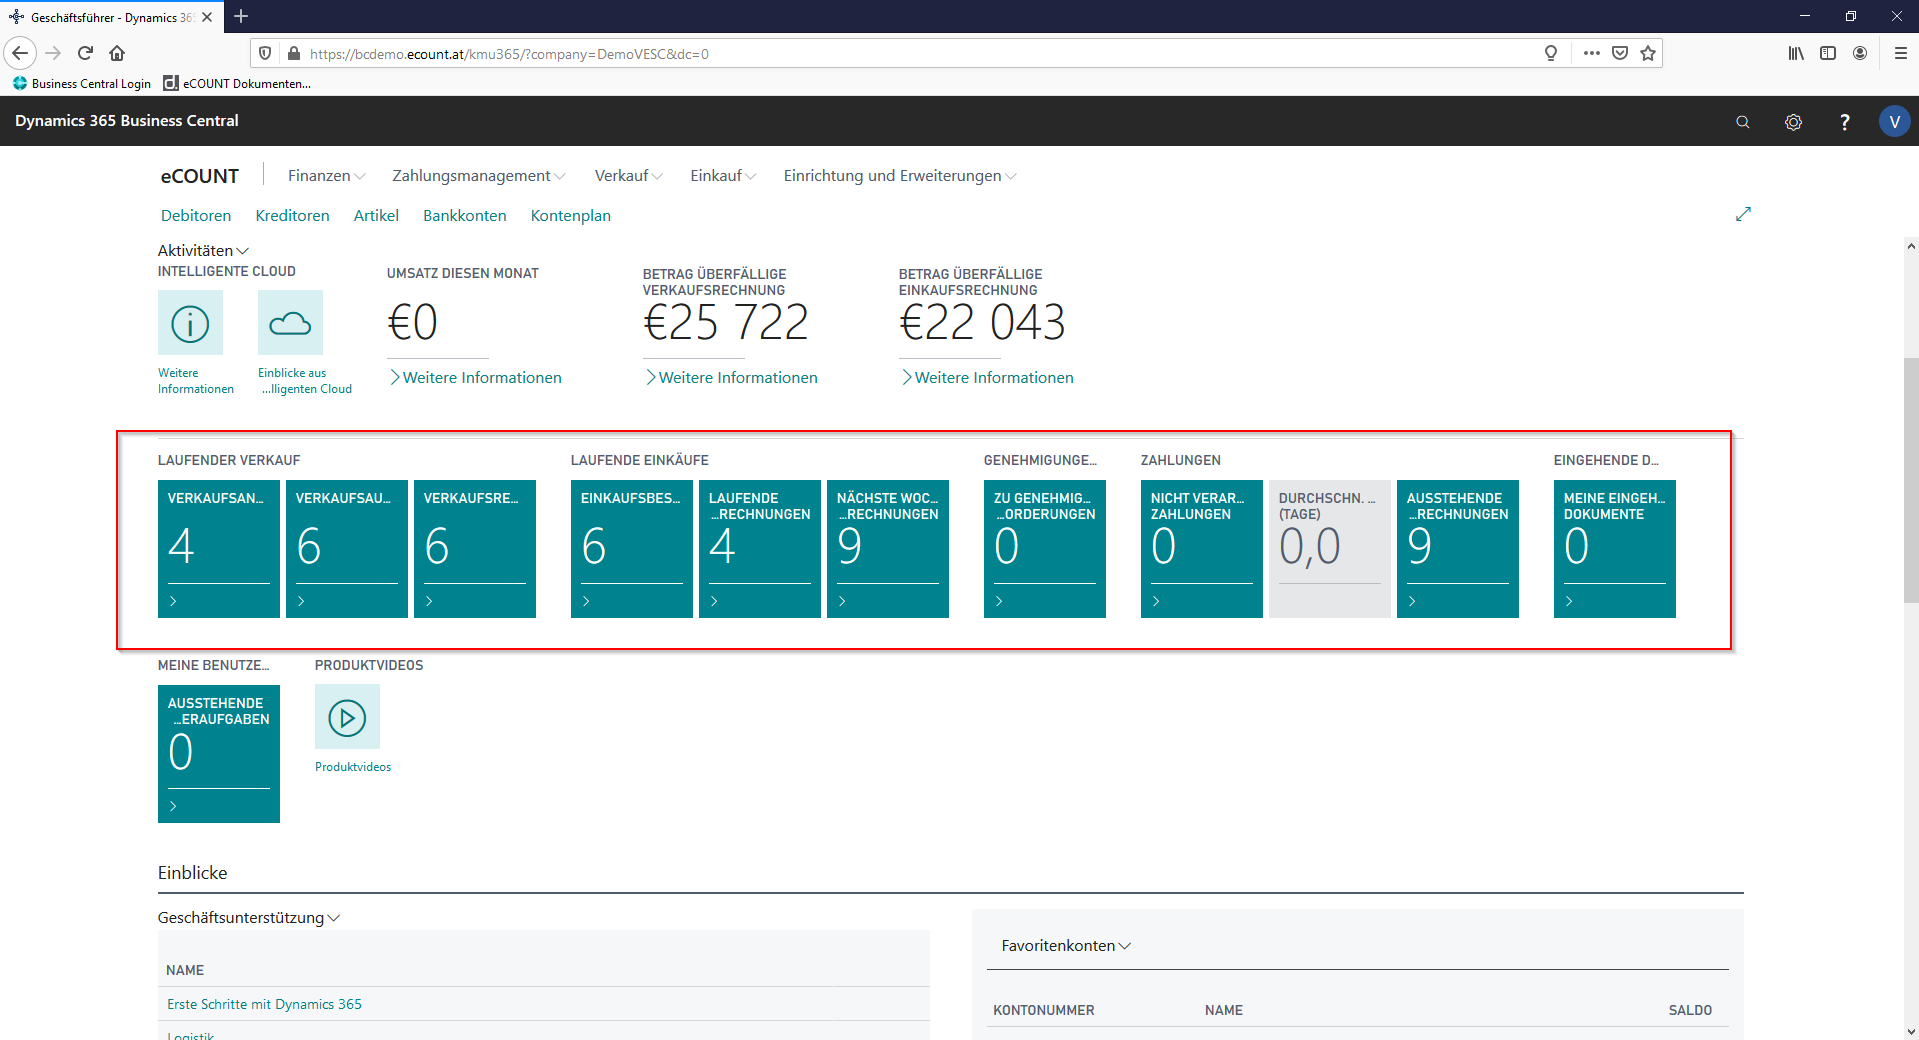The width and height of the screenshot is (1919, 1040).
Task: Open the Ausstehende ...eraufgaben tile
Action: [x=219, y=754]
